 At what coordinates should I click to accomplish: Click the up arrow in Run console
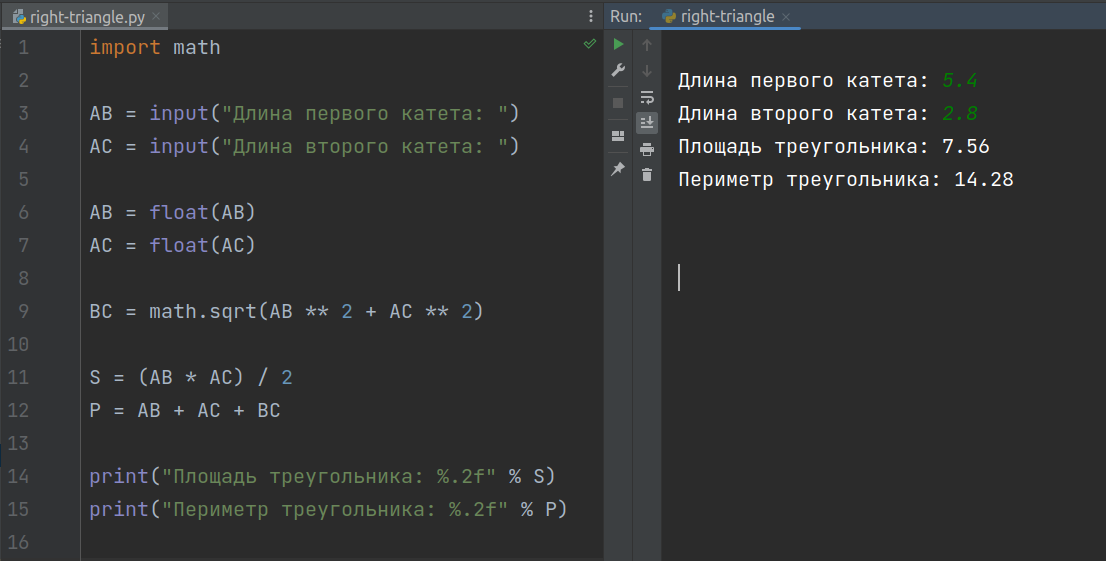tap(647, 45)
